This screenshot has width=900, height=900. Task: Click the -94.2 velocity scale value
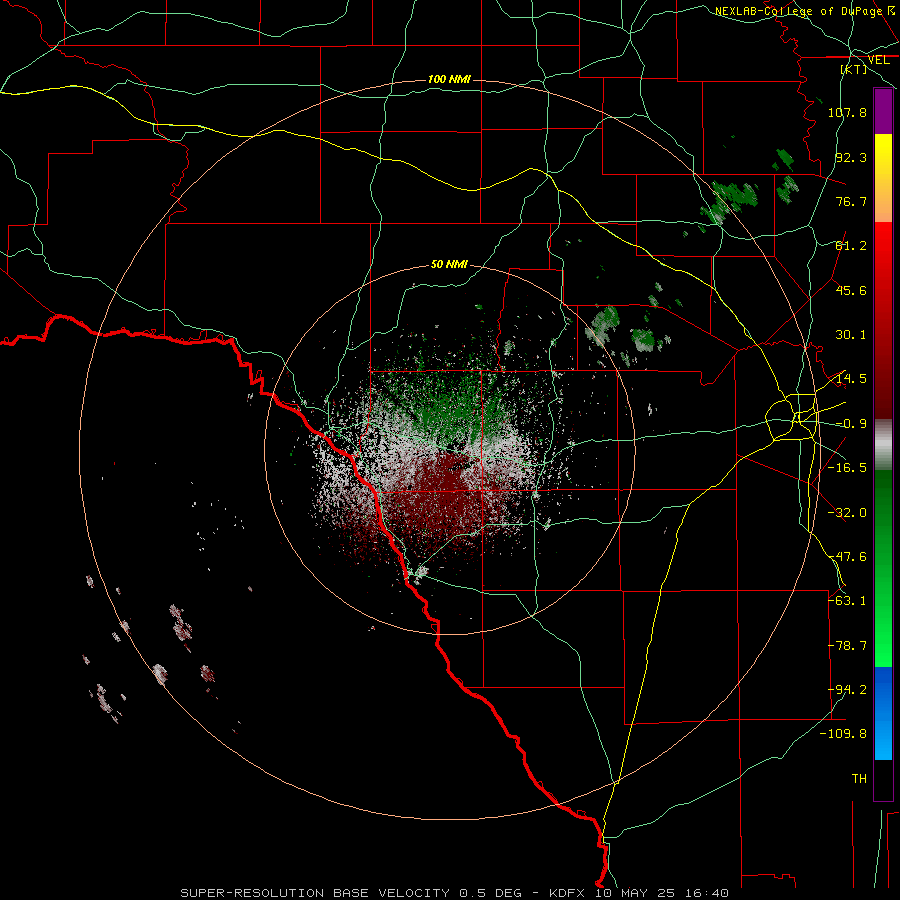tap(847, 690)
